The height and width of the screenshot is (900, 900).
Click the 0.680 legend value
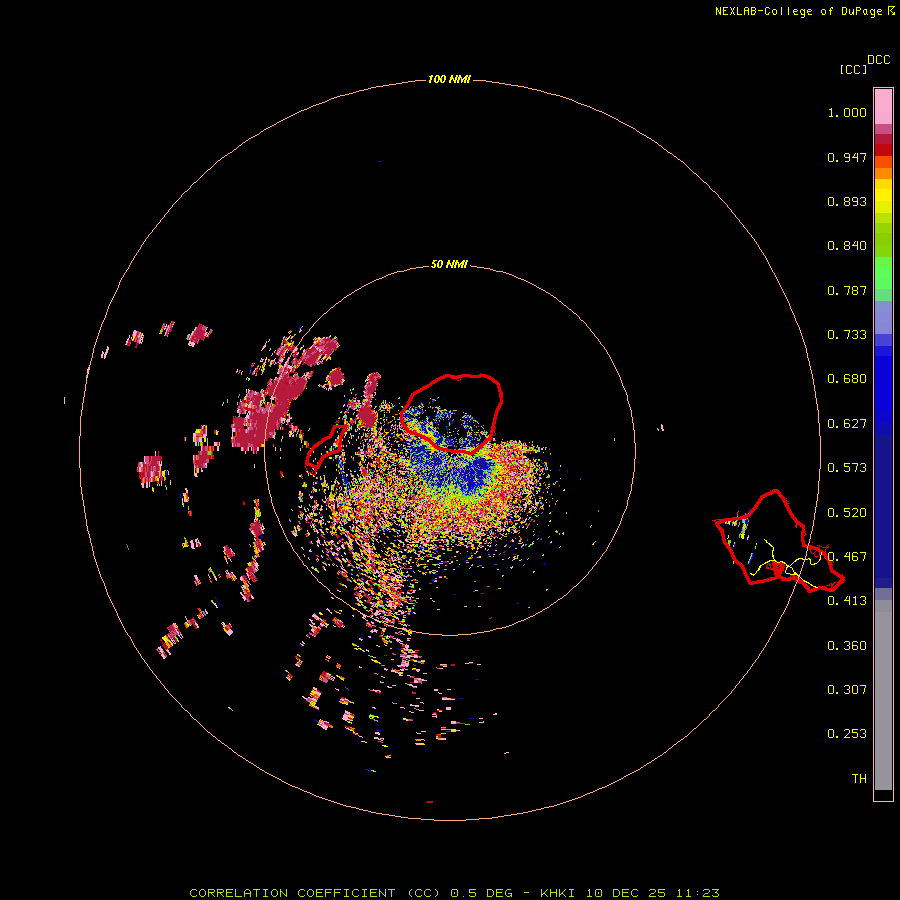[847, 379]
